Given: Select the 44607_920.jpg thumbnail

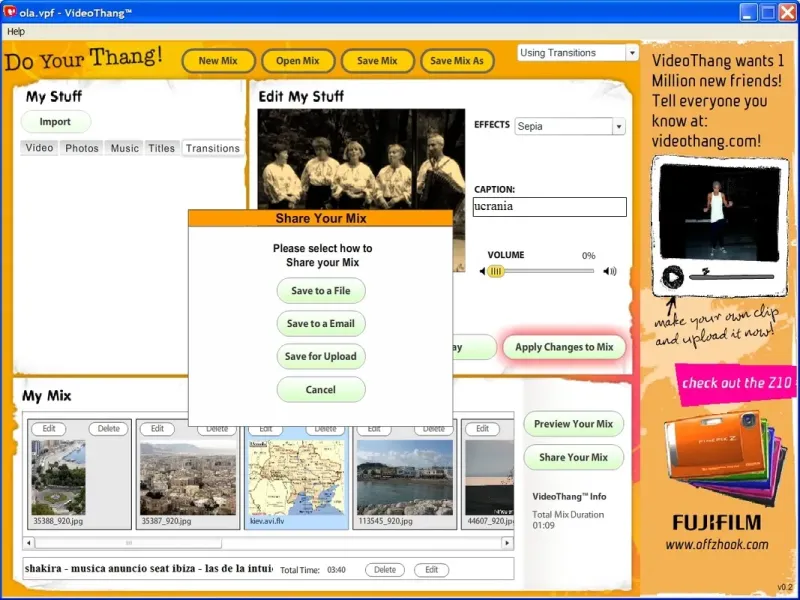Looking at the screenshot, I should tap(489, 478).
